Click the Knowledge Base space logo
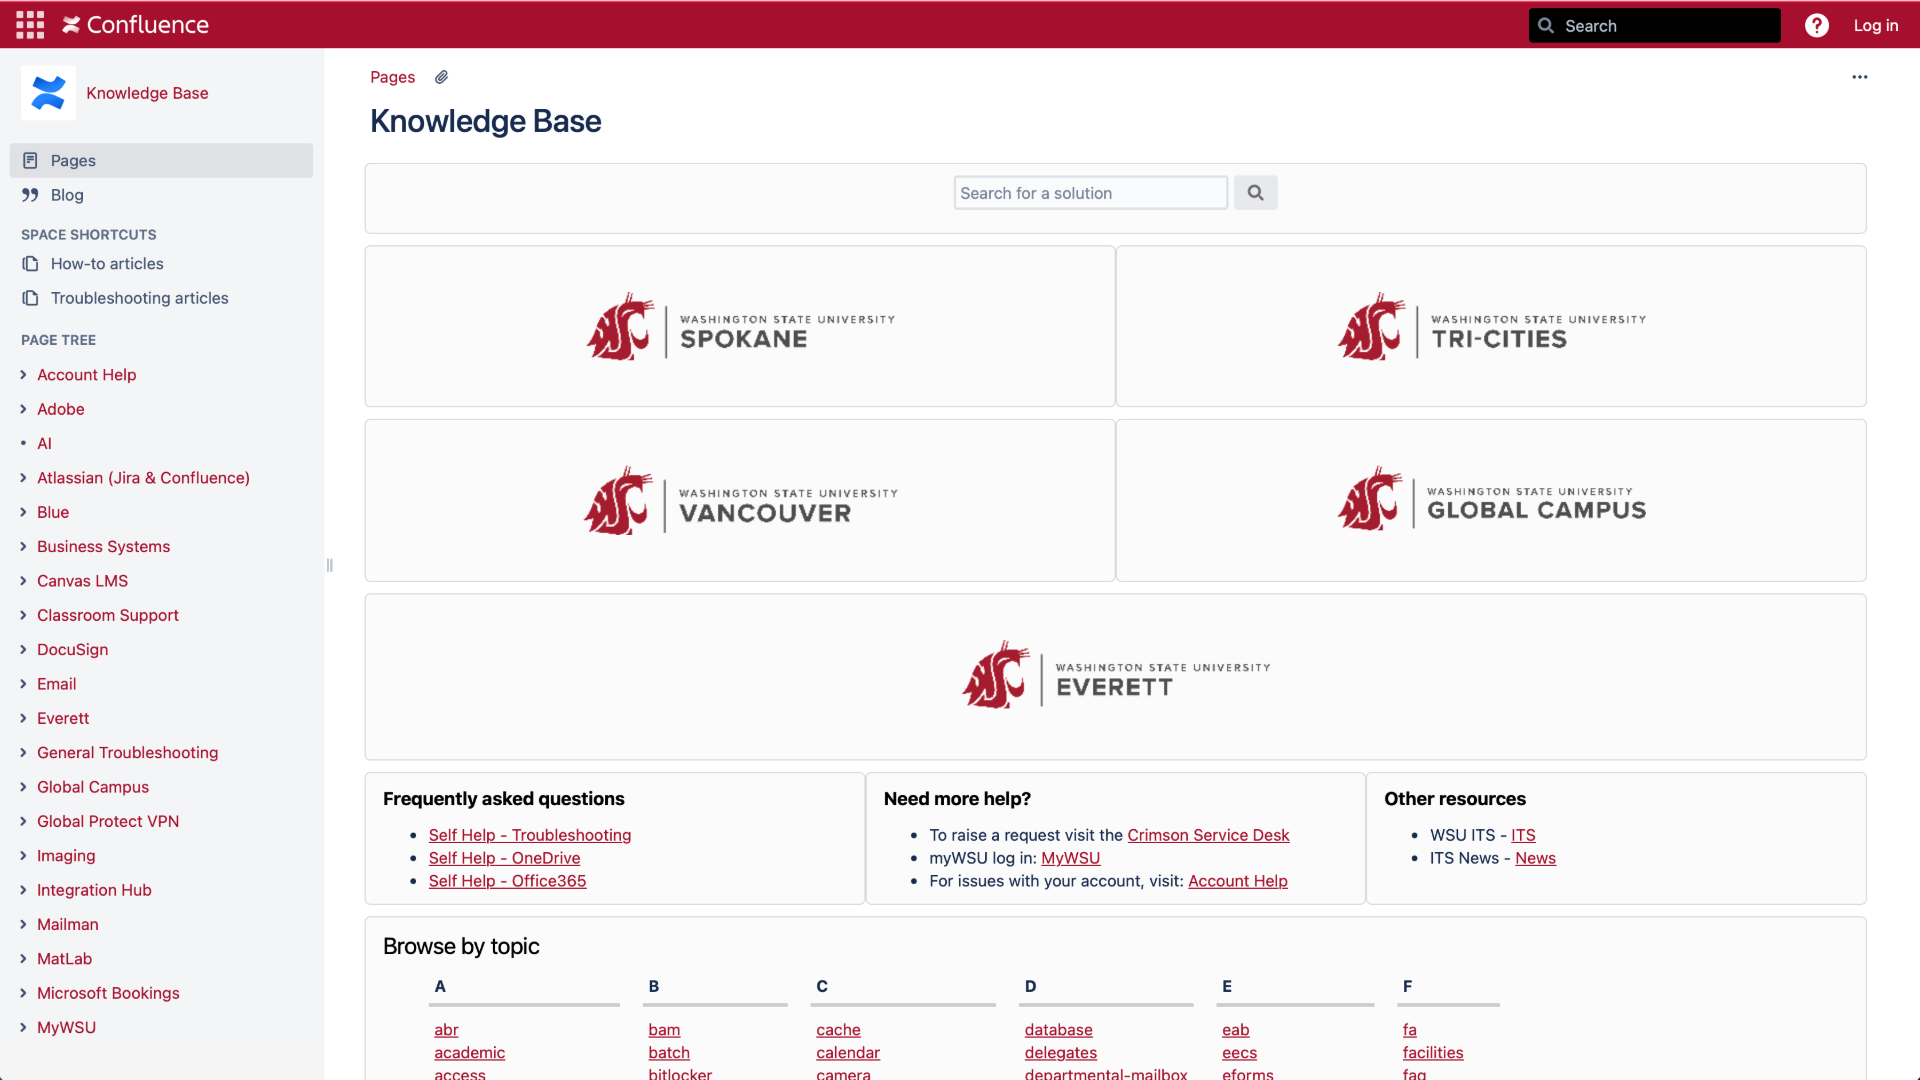 coord(47,92)
